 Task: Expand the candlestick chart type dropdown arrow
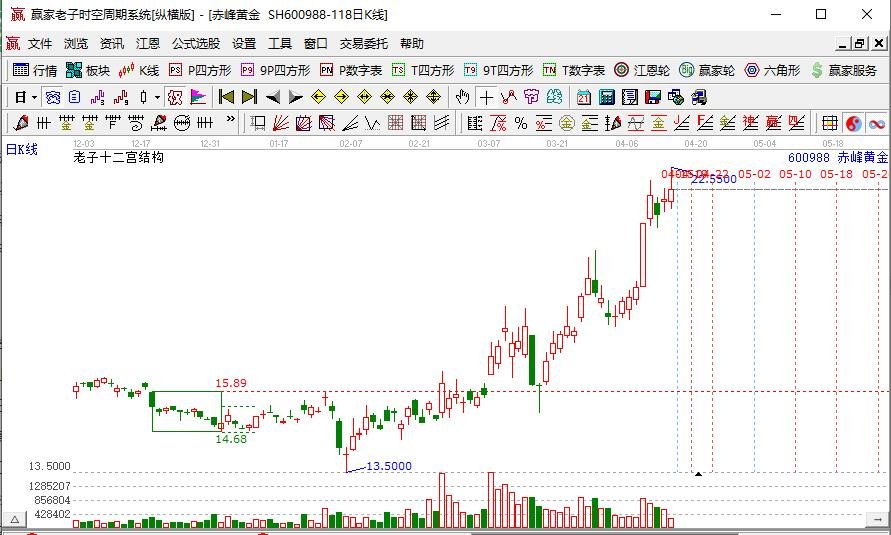pos(157,98)
